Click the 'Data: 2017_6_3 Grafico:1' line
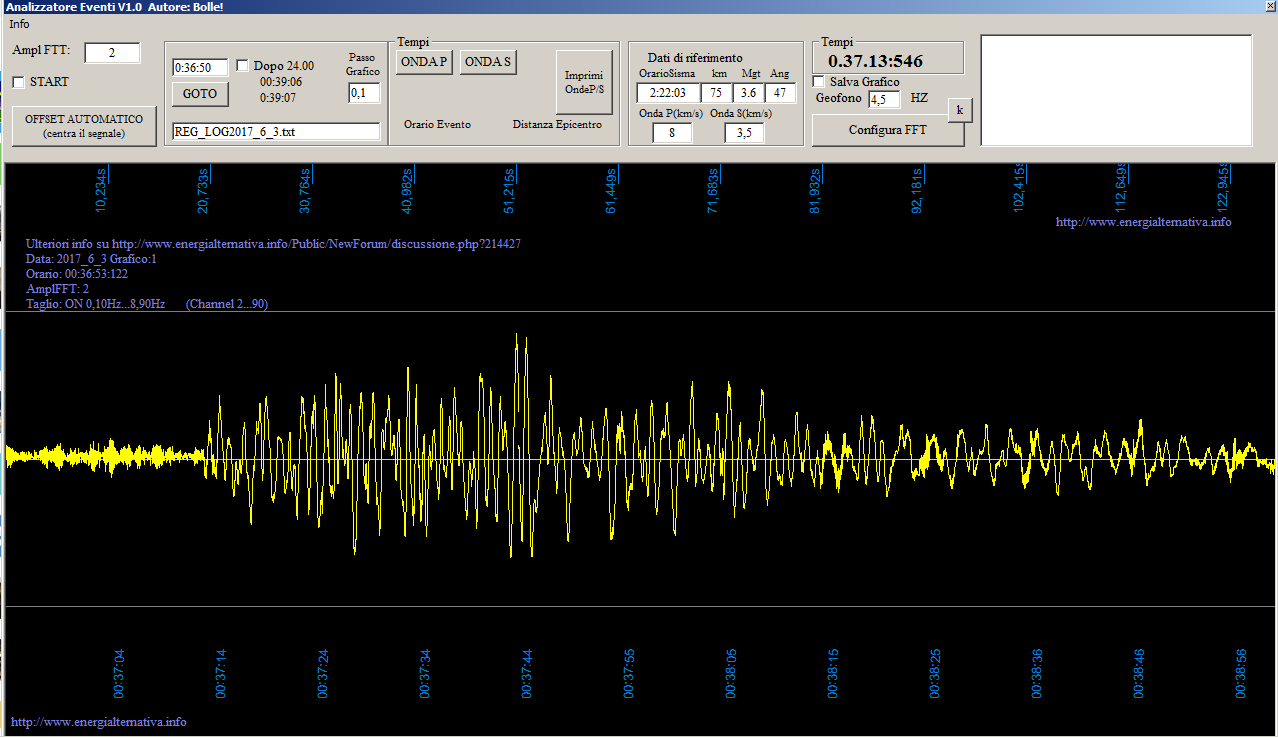 point(92,259)
